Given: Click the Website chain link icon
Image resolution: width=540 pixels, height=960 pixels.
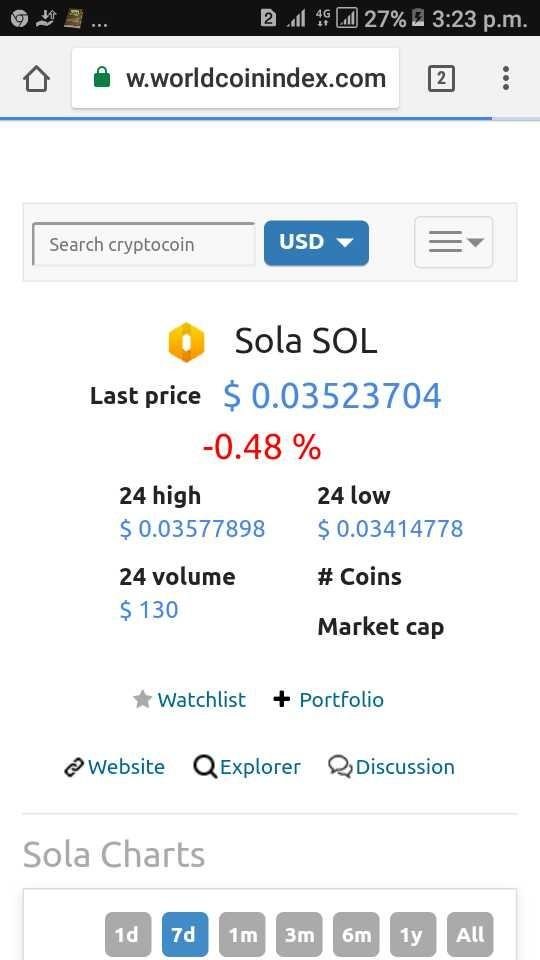Looking at the screenshot, I should (73, 767).
